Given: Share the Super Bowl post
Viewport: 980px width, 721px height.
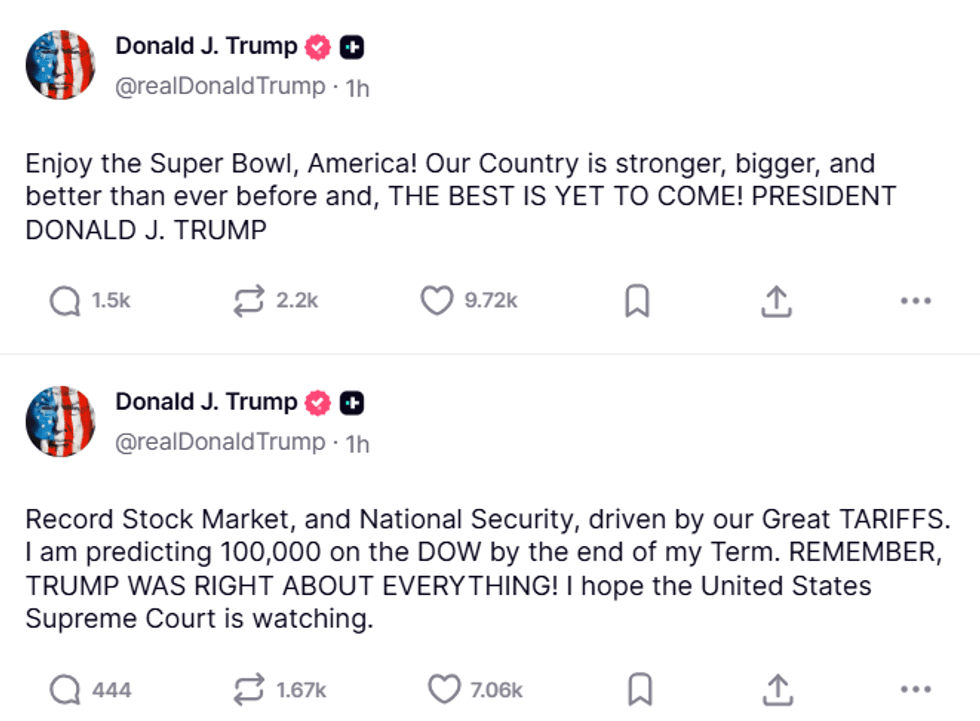Looking at the screenshot, I should click(778, 300).
